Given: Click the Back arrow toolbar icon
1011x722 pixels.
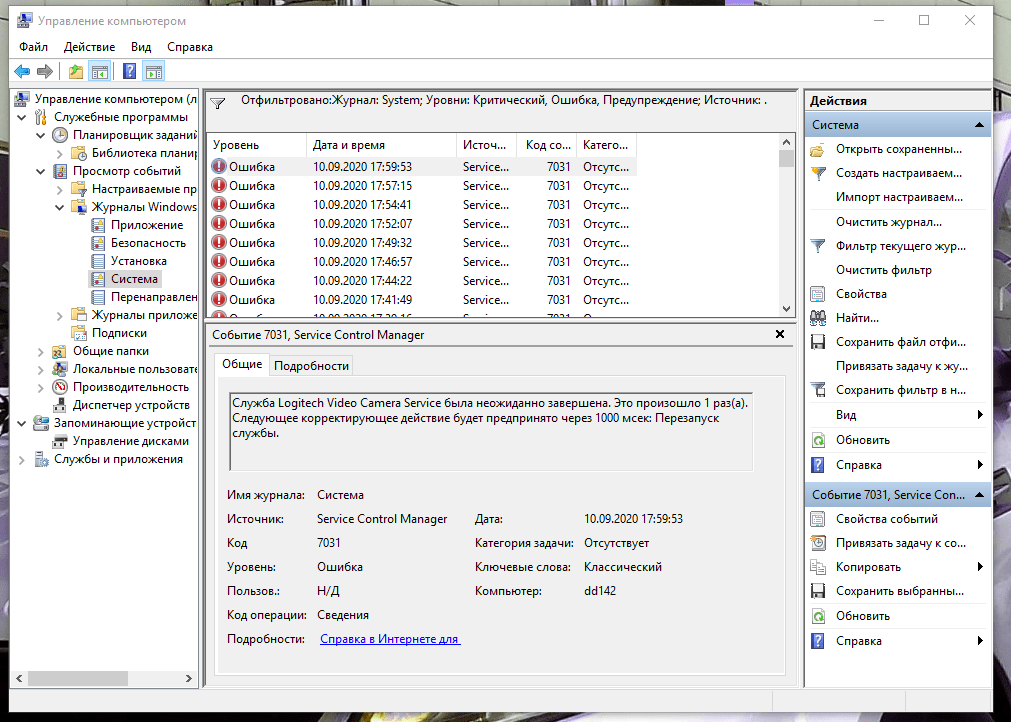Looking at the screenshot, I should tap(22, 71).
